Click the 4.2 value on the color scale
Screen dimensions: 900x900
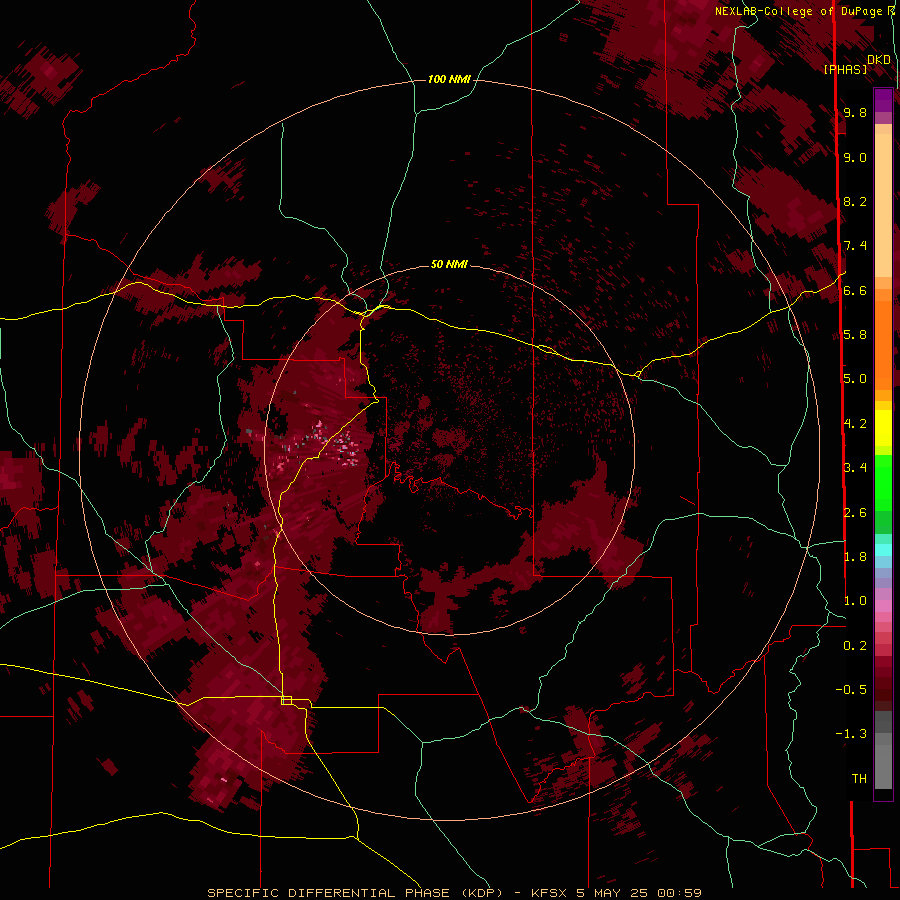coord(855,424)
